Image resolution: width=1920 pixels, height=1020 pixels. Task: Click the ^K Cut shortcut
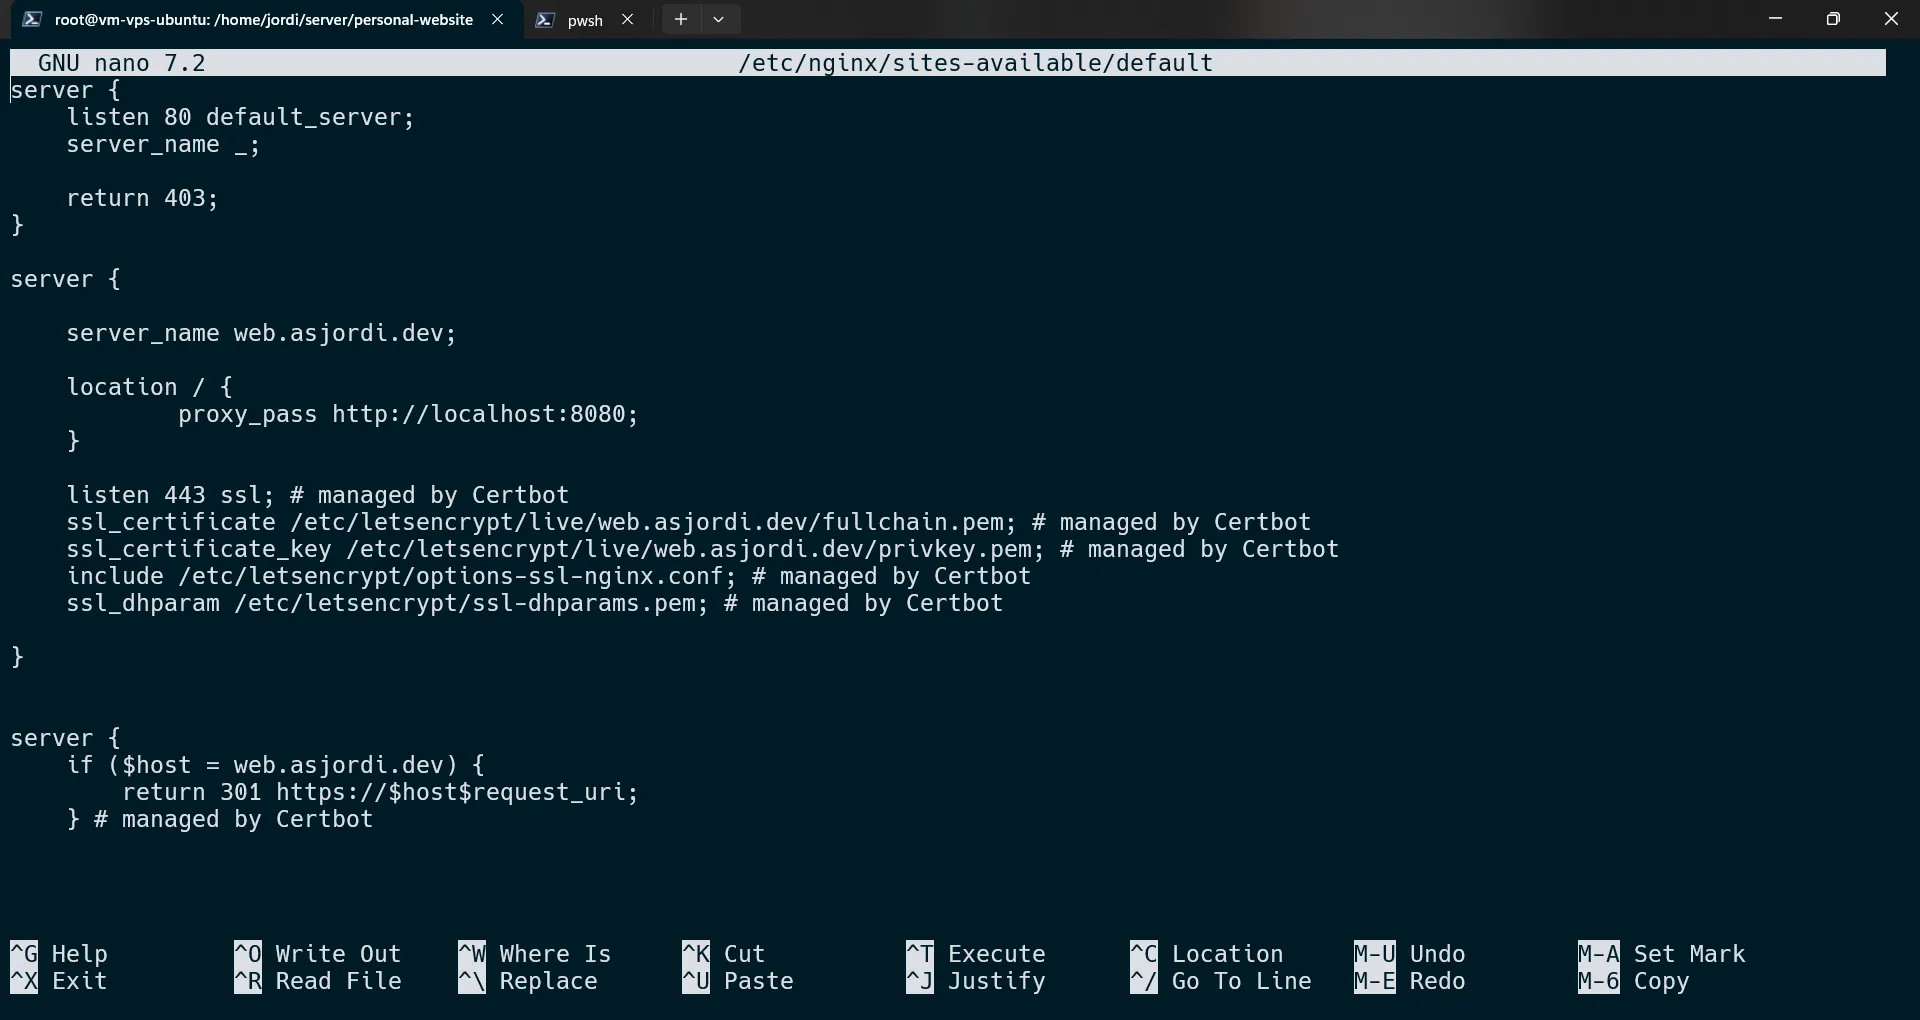(724, 954)
